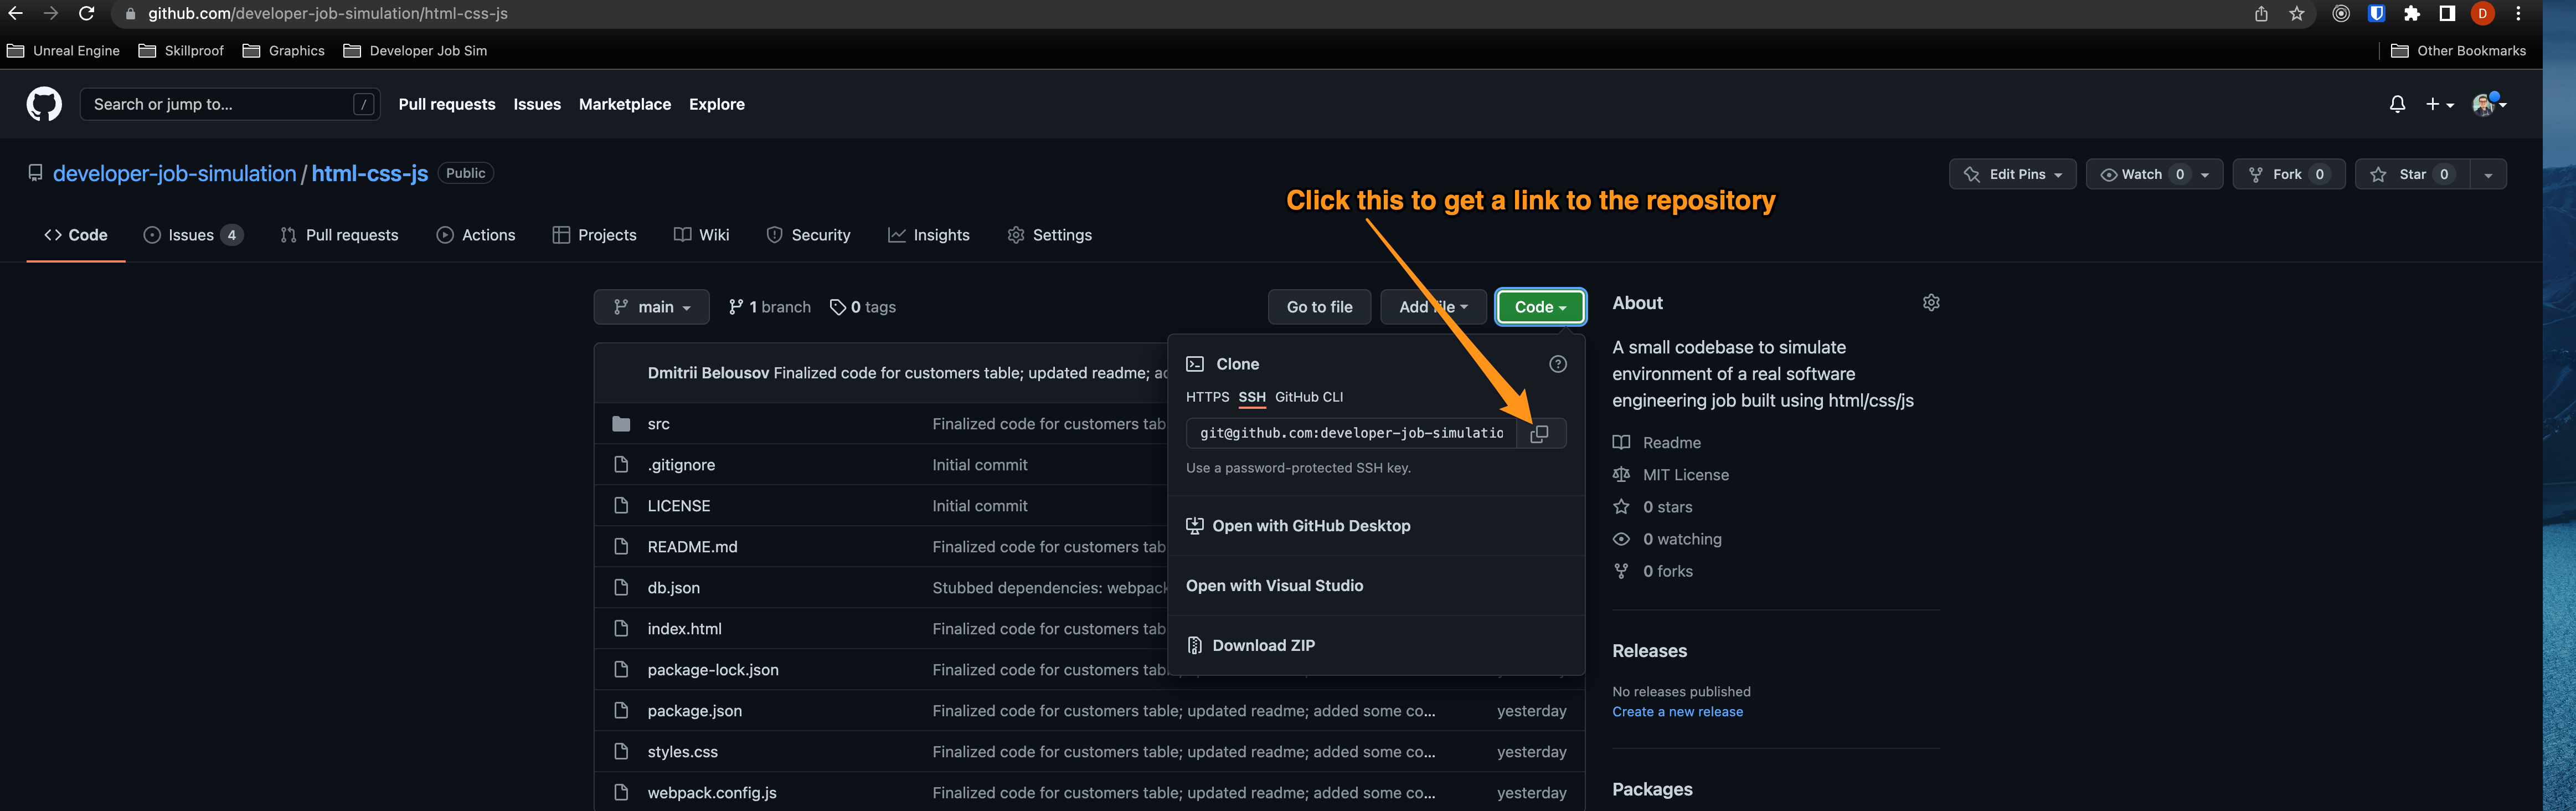Image resolution: width=2576 pixels, height=811 pixels.
Task: Expand the Edit Pins dropdown
Action: click(x=2012, y=174)
